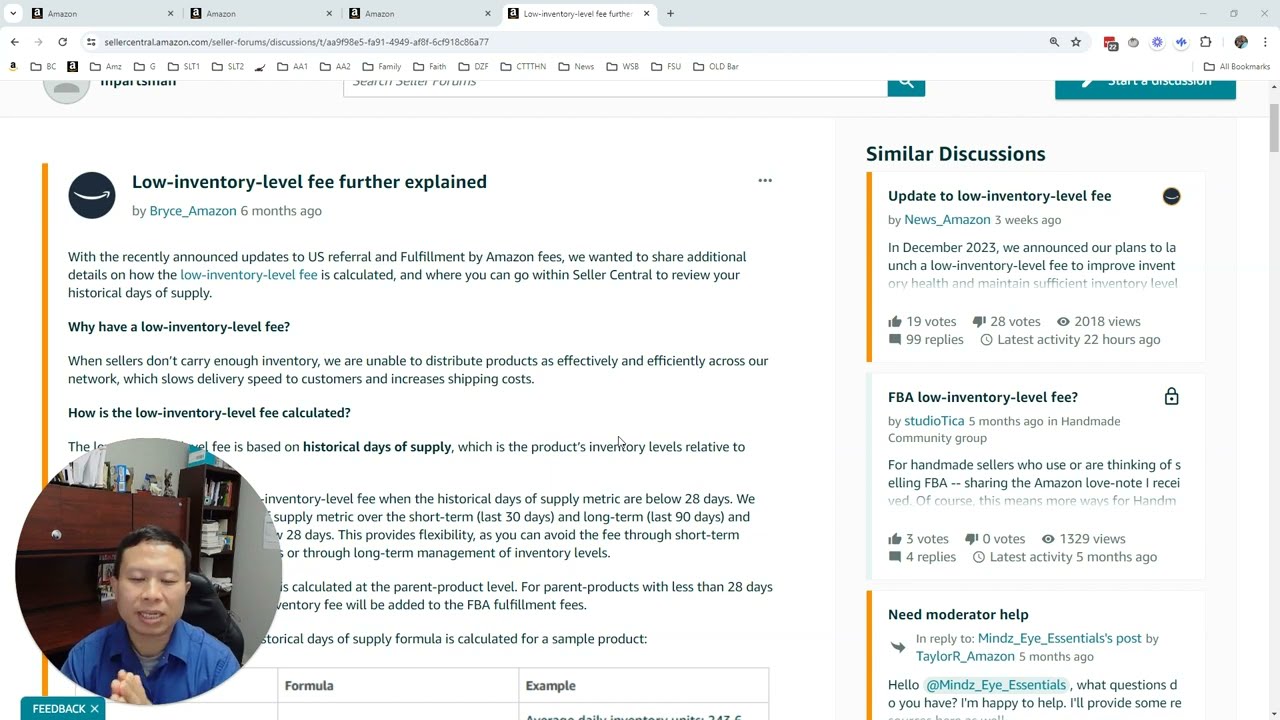Close the FEEDBACK tab with the X
This screenshot has height=720, width=1280.
click(x=94, y=709)
